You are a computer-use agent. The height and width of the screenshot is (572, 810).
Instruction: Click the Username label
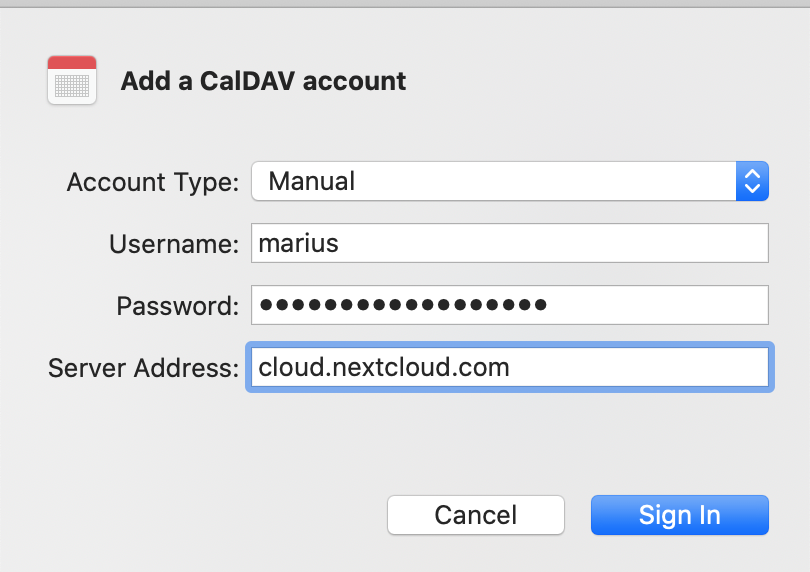(x=174, y=244)
